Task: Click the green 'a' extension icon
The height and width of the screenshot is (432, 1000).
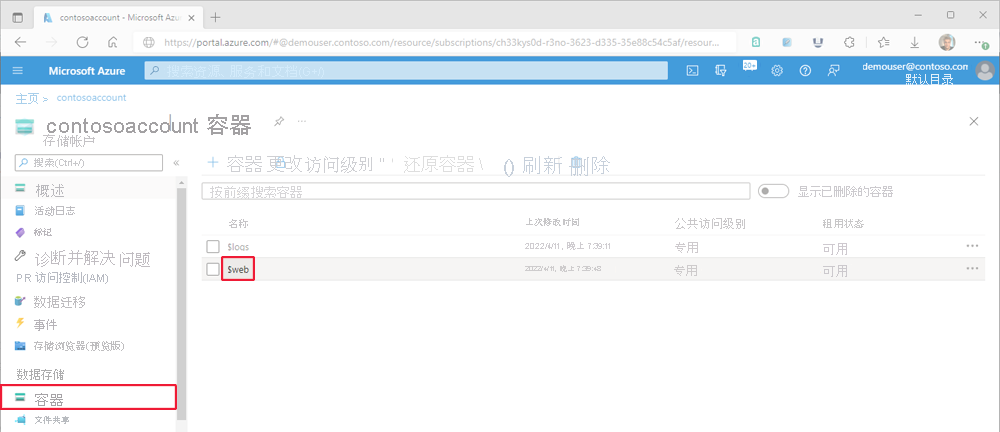Action: [x=756, y=42]
